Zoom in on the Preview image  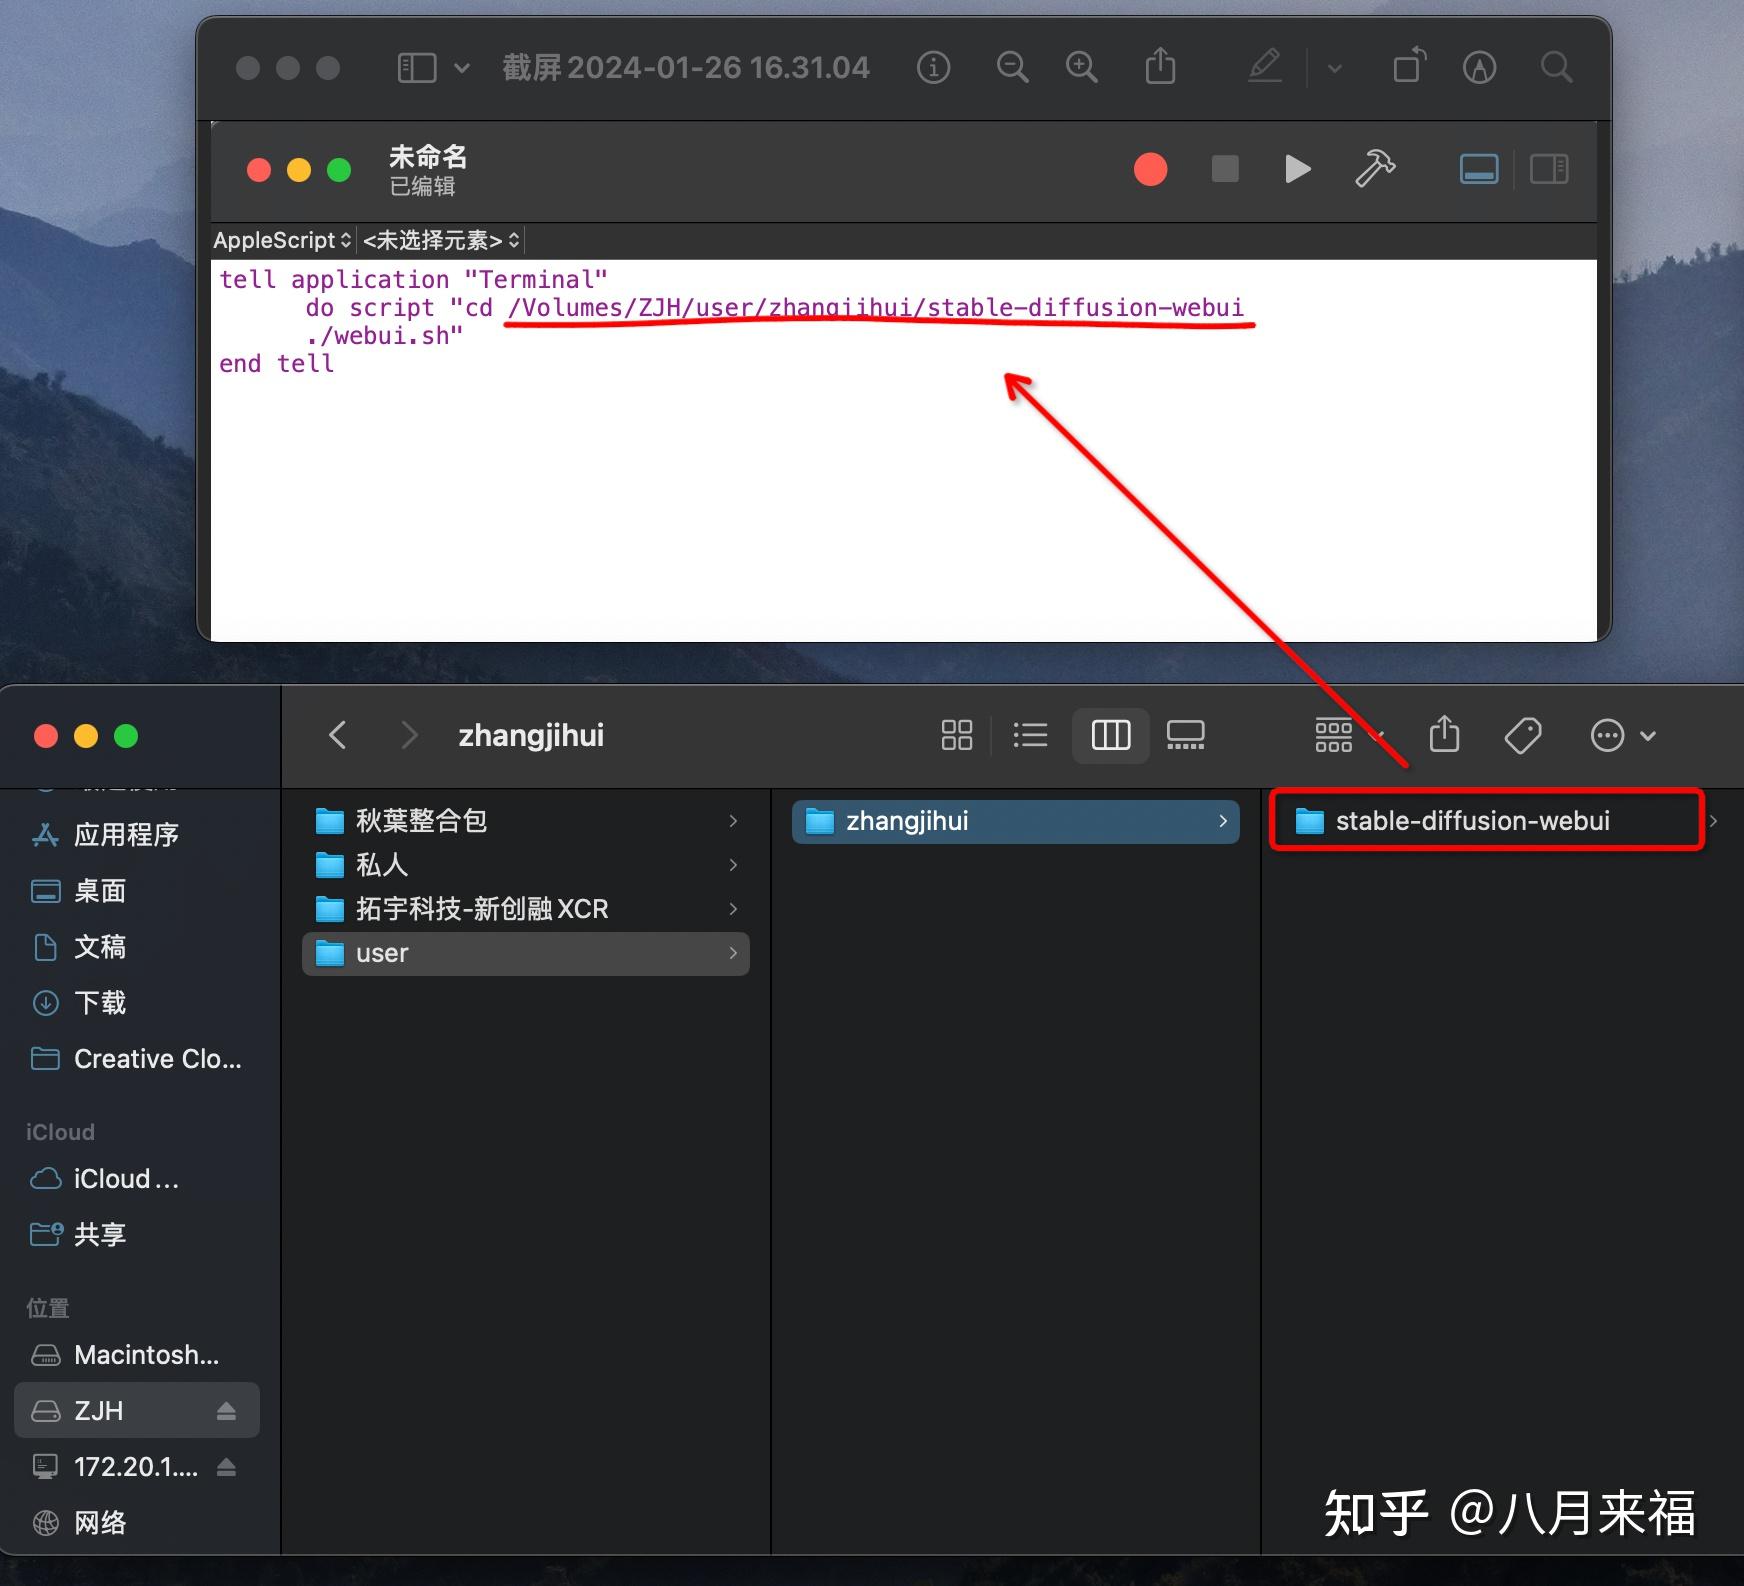1081,68
